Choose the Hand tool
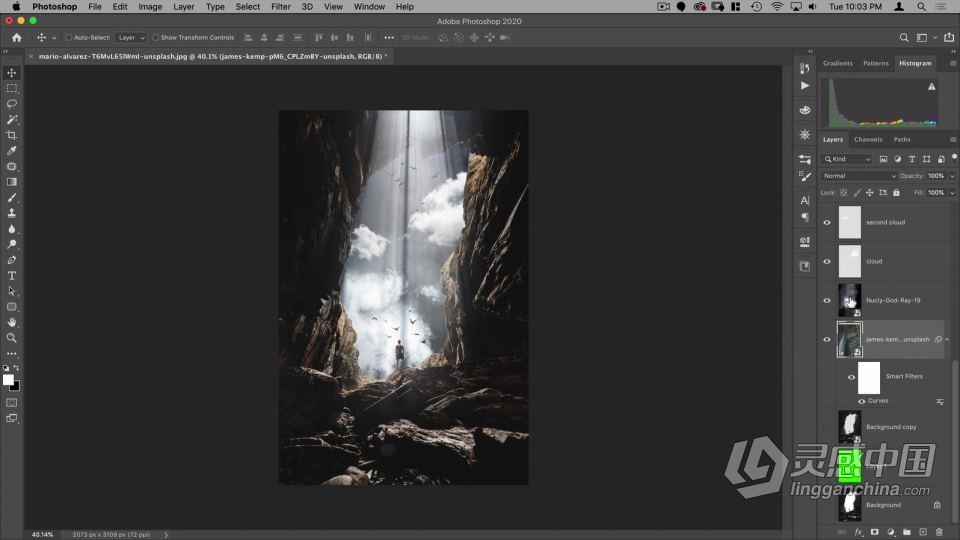Image resolution: width=960 pixels, height=540 pixels. pos(12,322)
